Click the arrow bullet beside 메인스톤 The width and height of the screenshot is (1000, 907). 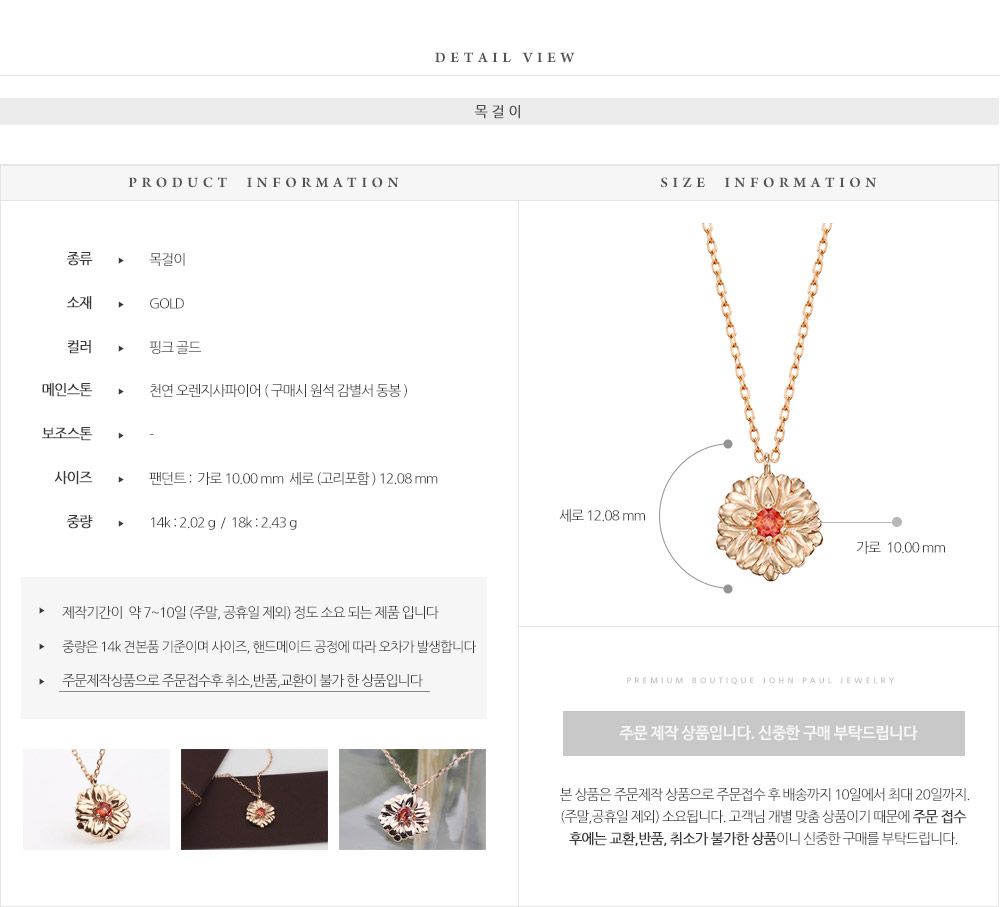(121, 392)
